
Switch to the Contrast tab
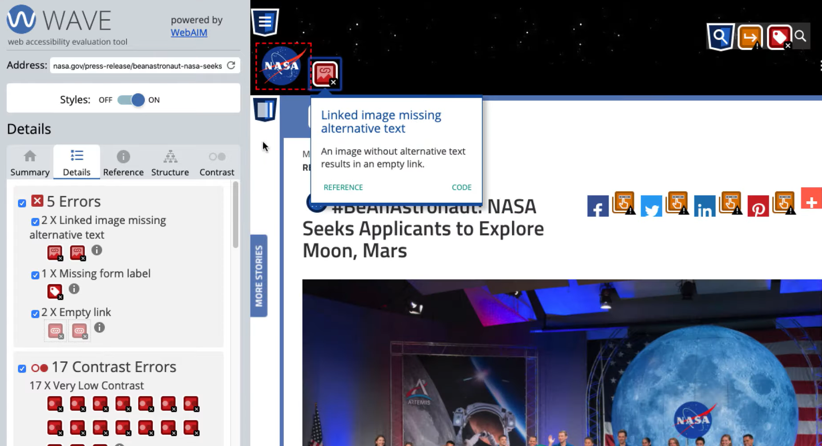pyautogui.click(x=216, y=163)
